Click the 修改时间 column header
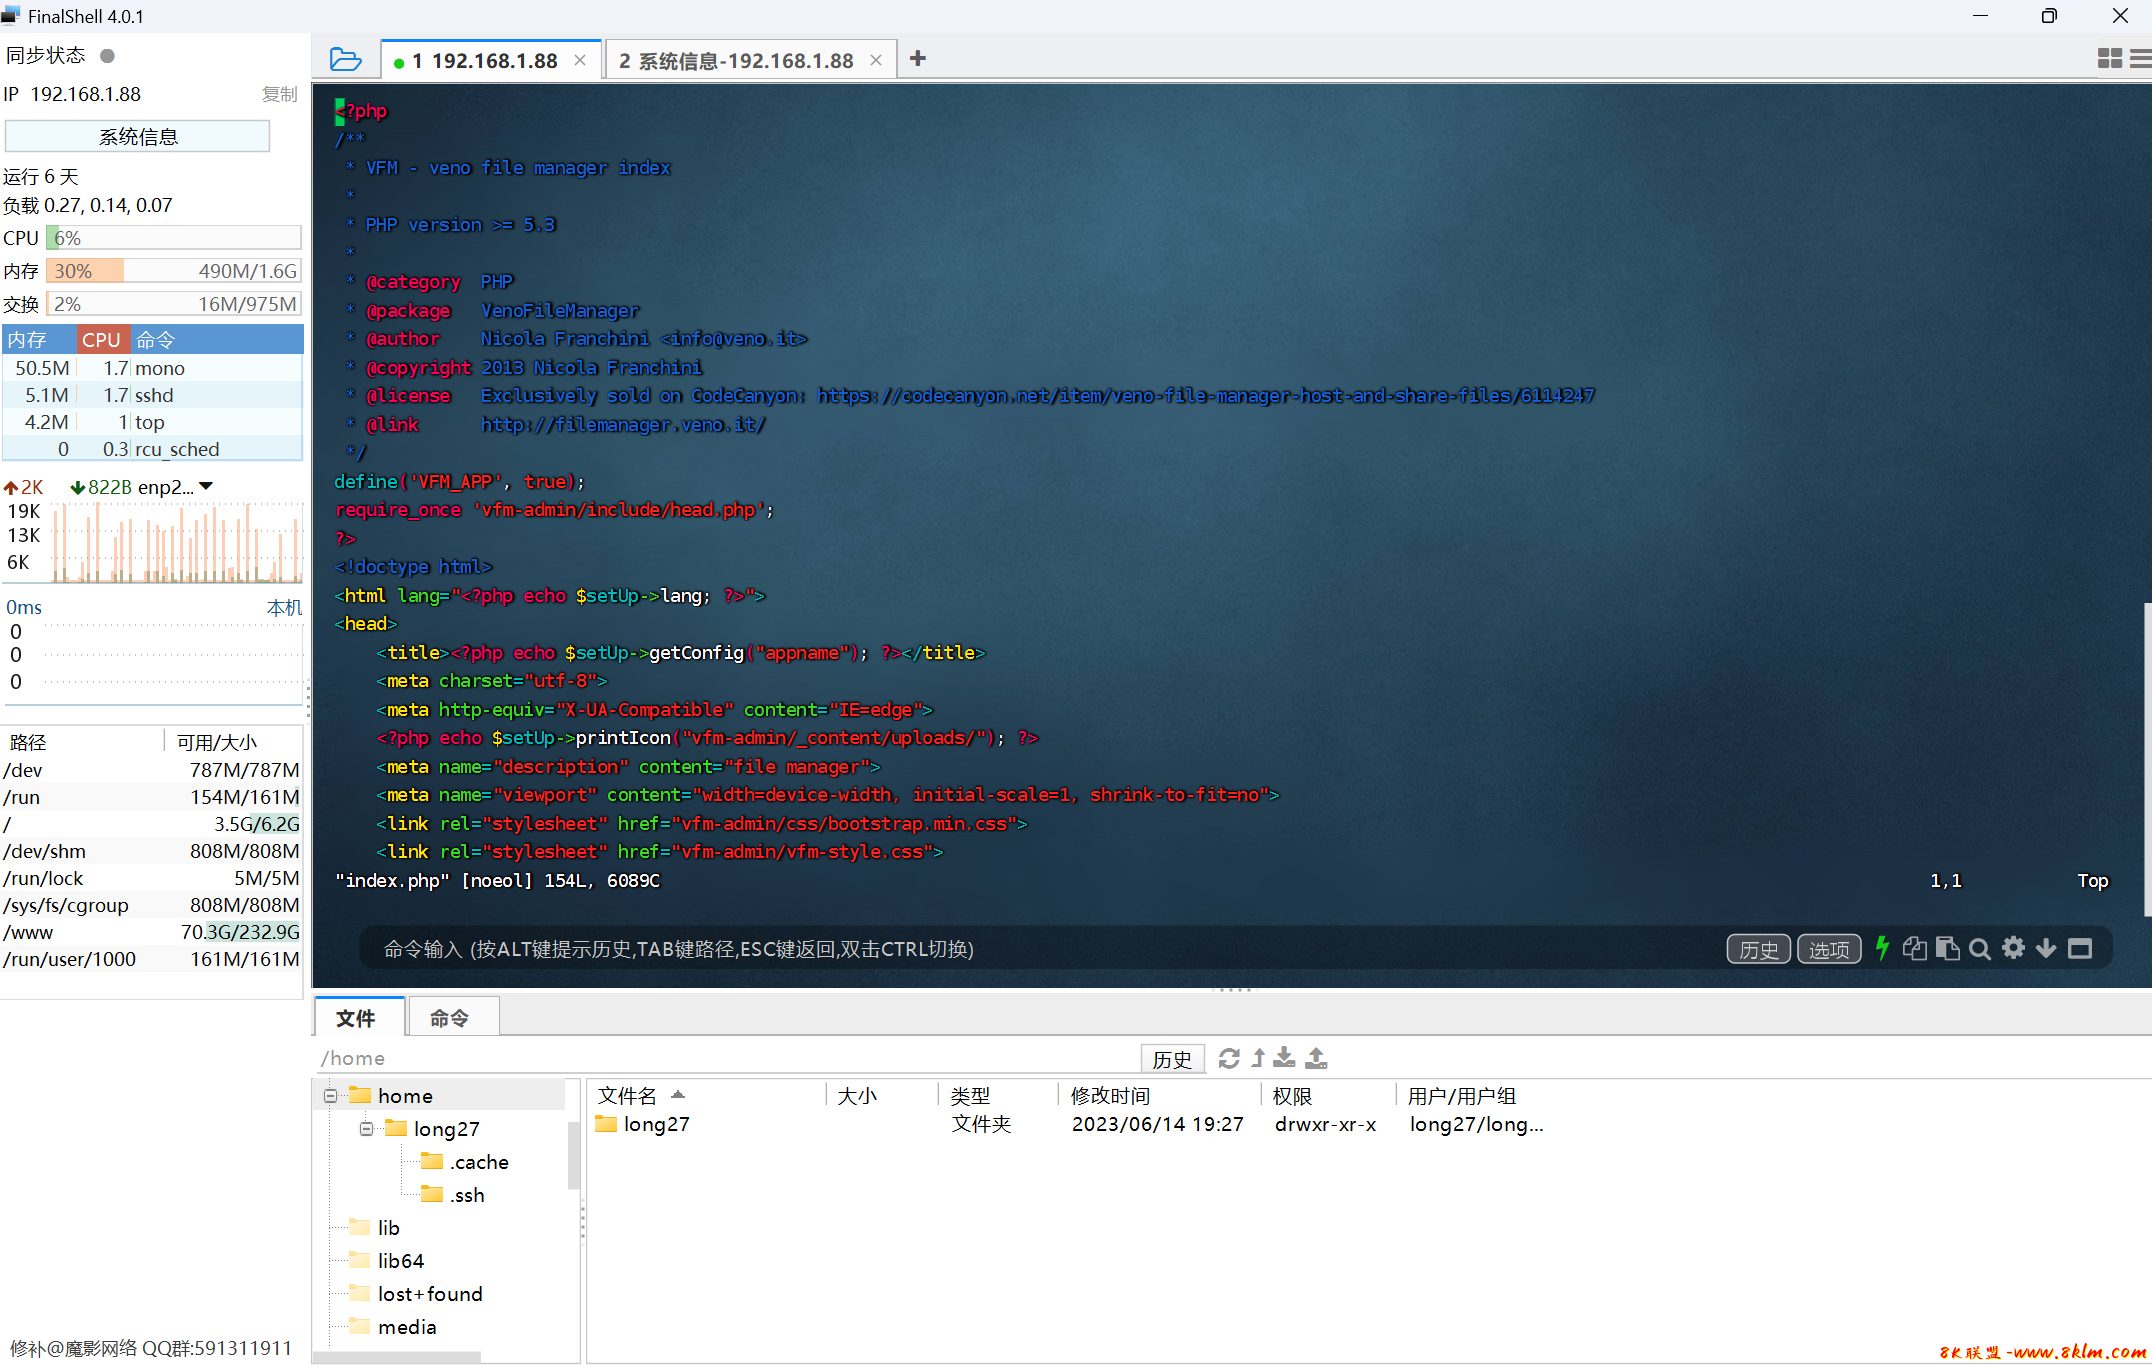Viewport: 2152px width, 1365px height. (x=1110, y=1096)
